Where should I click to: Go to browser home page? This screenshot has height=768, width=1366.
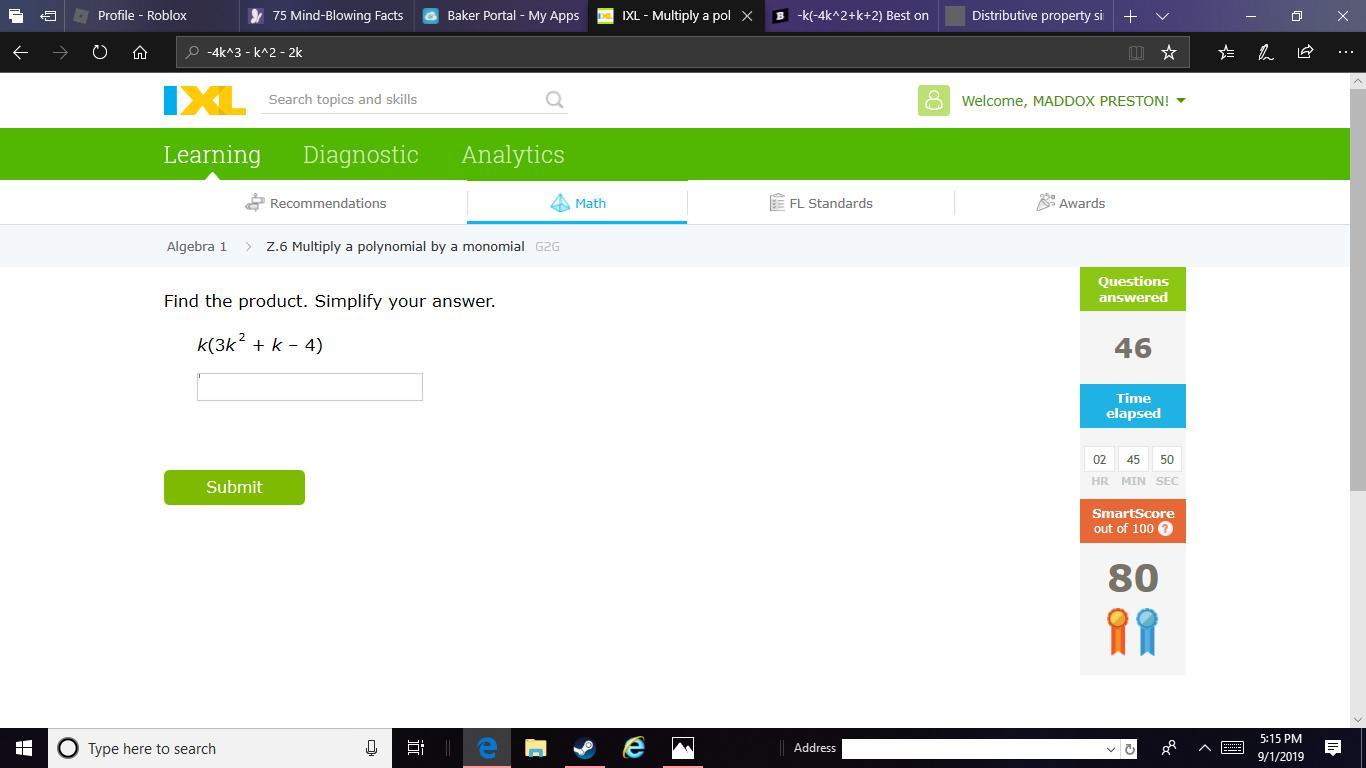[x=140, y=52]
